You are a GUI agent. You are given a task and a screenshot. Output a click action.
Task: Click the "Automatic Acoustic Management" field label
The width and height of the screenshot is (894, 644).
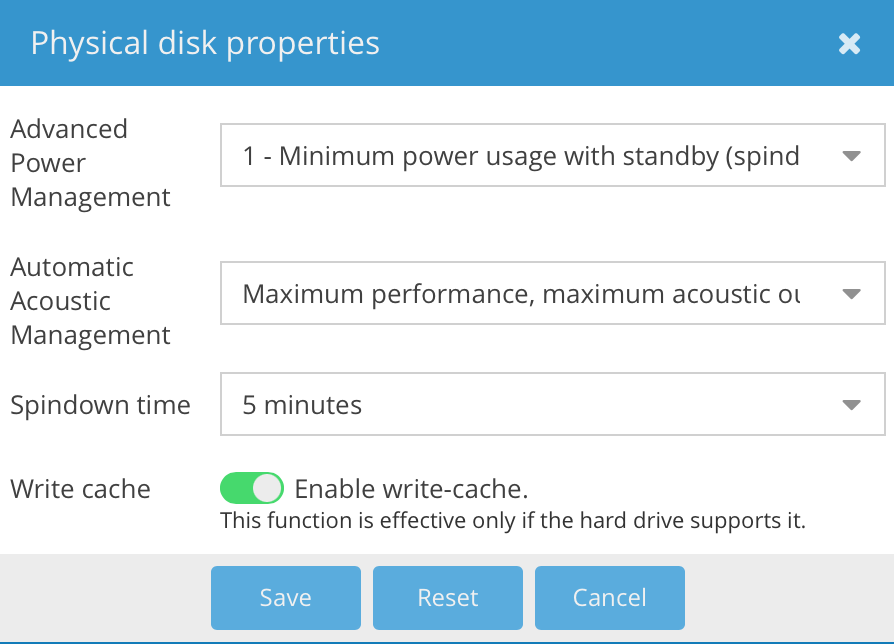tap(90, 301)
